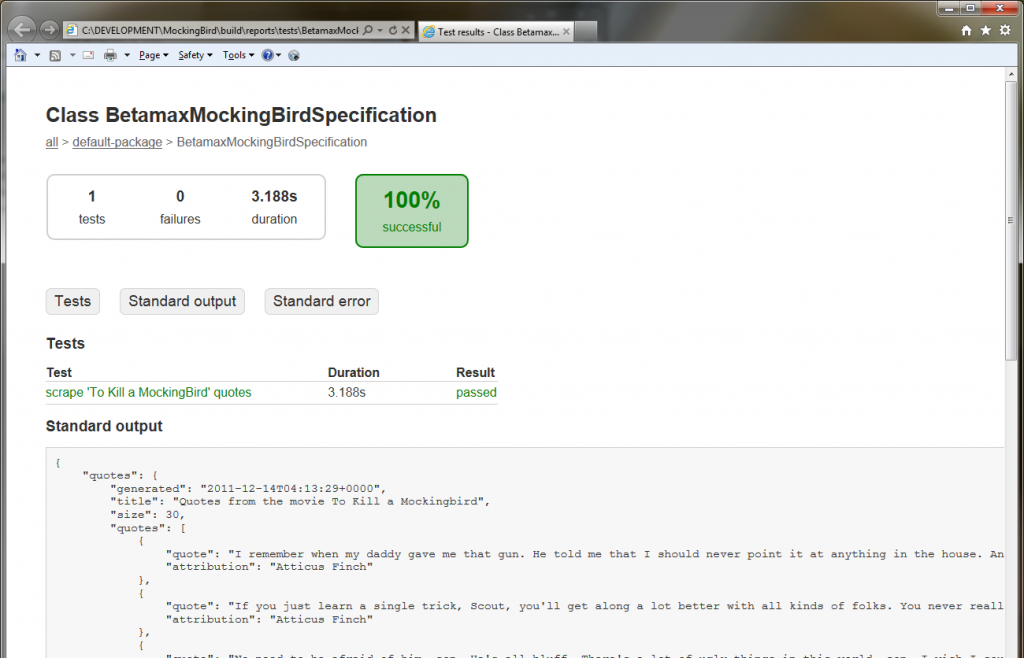
Task: Go back with the browser Back arrow
Action: pyautogui.click(x=22, y=29)
